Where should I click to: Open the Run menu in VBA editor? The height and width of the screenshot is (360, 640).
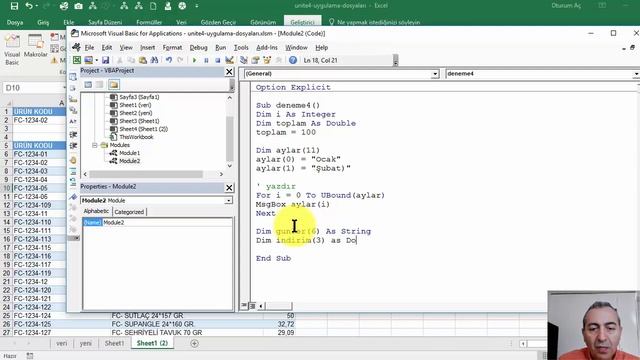click(220, 48)
